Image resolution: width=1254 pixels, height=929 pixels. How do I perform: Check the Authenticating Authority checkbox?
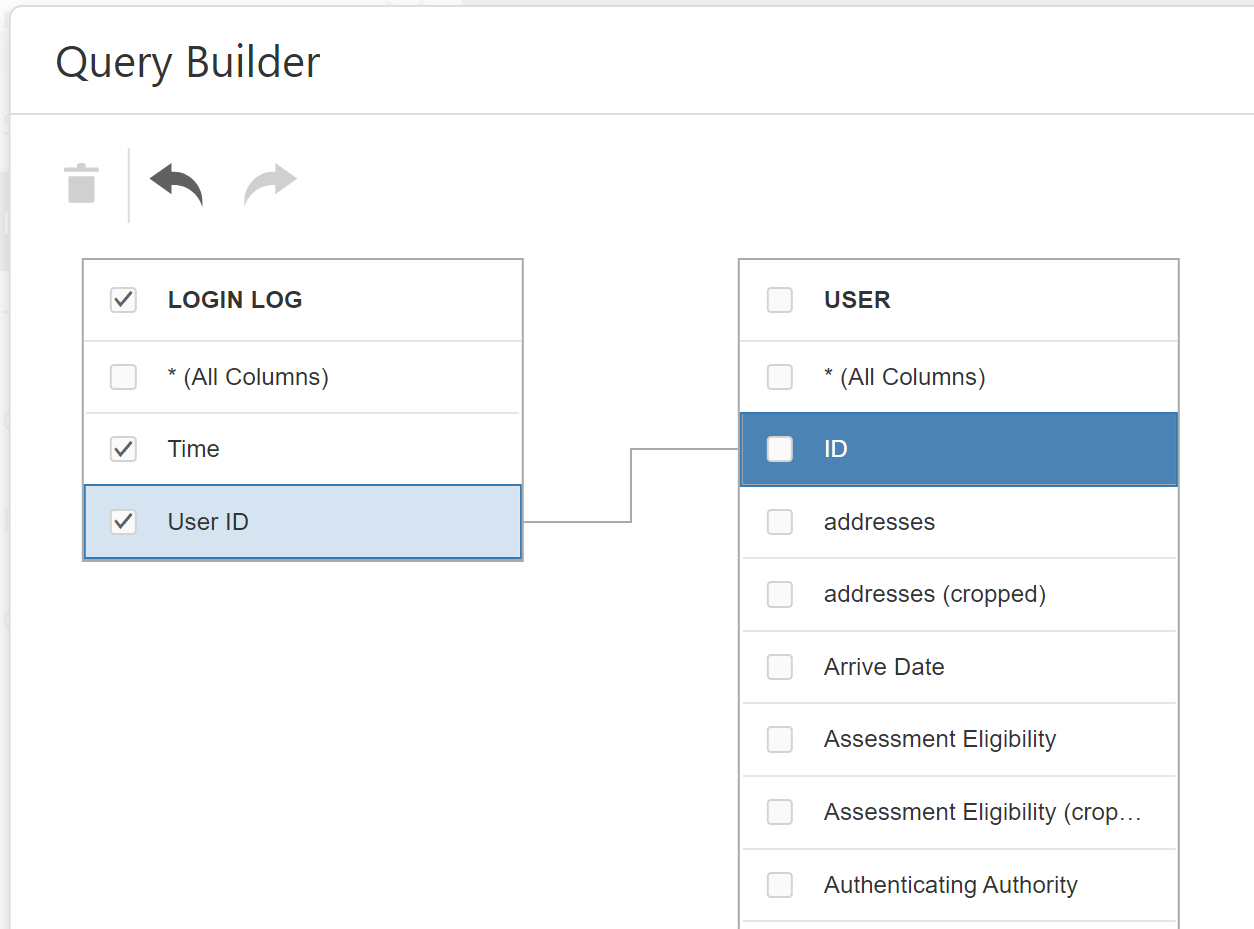[779, 885]
